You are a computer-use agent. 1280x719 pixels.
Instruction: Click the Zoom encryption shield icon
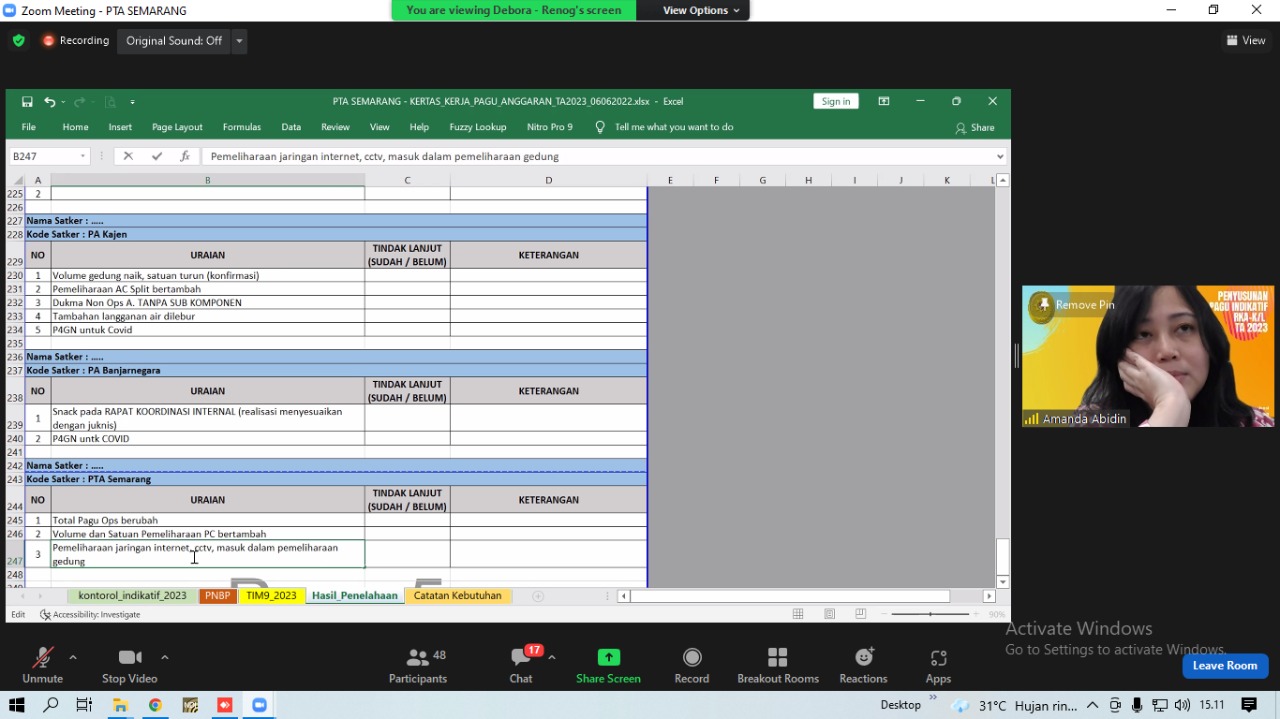coord(19,41)
